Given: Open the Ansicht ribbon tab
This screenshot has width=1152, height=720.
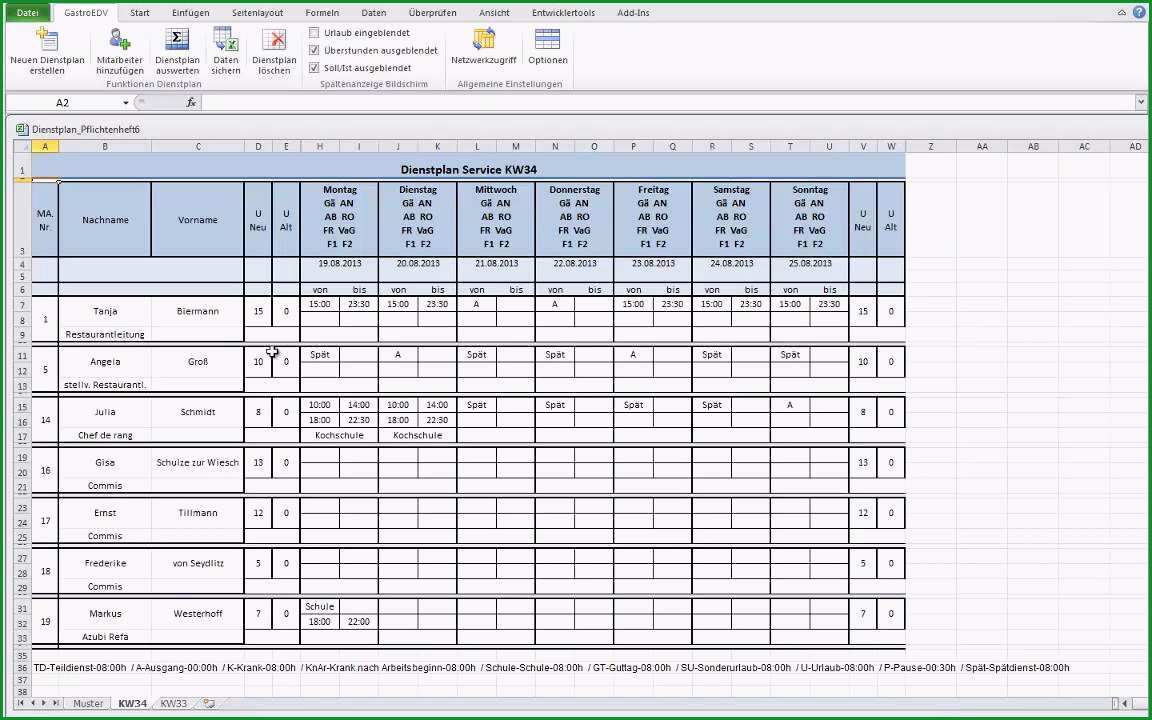Looking at the screenshot, I should (x=494, y=12).
